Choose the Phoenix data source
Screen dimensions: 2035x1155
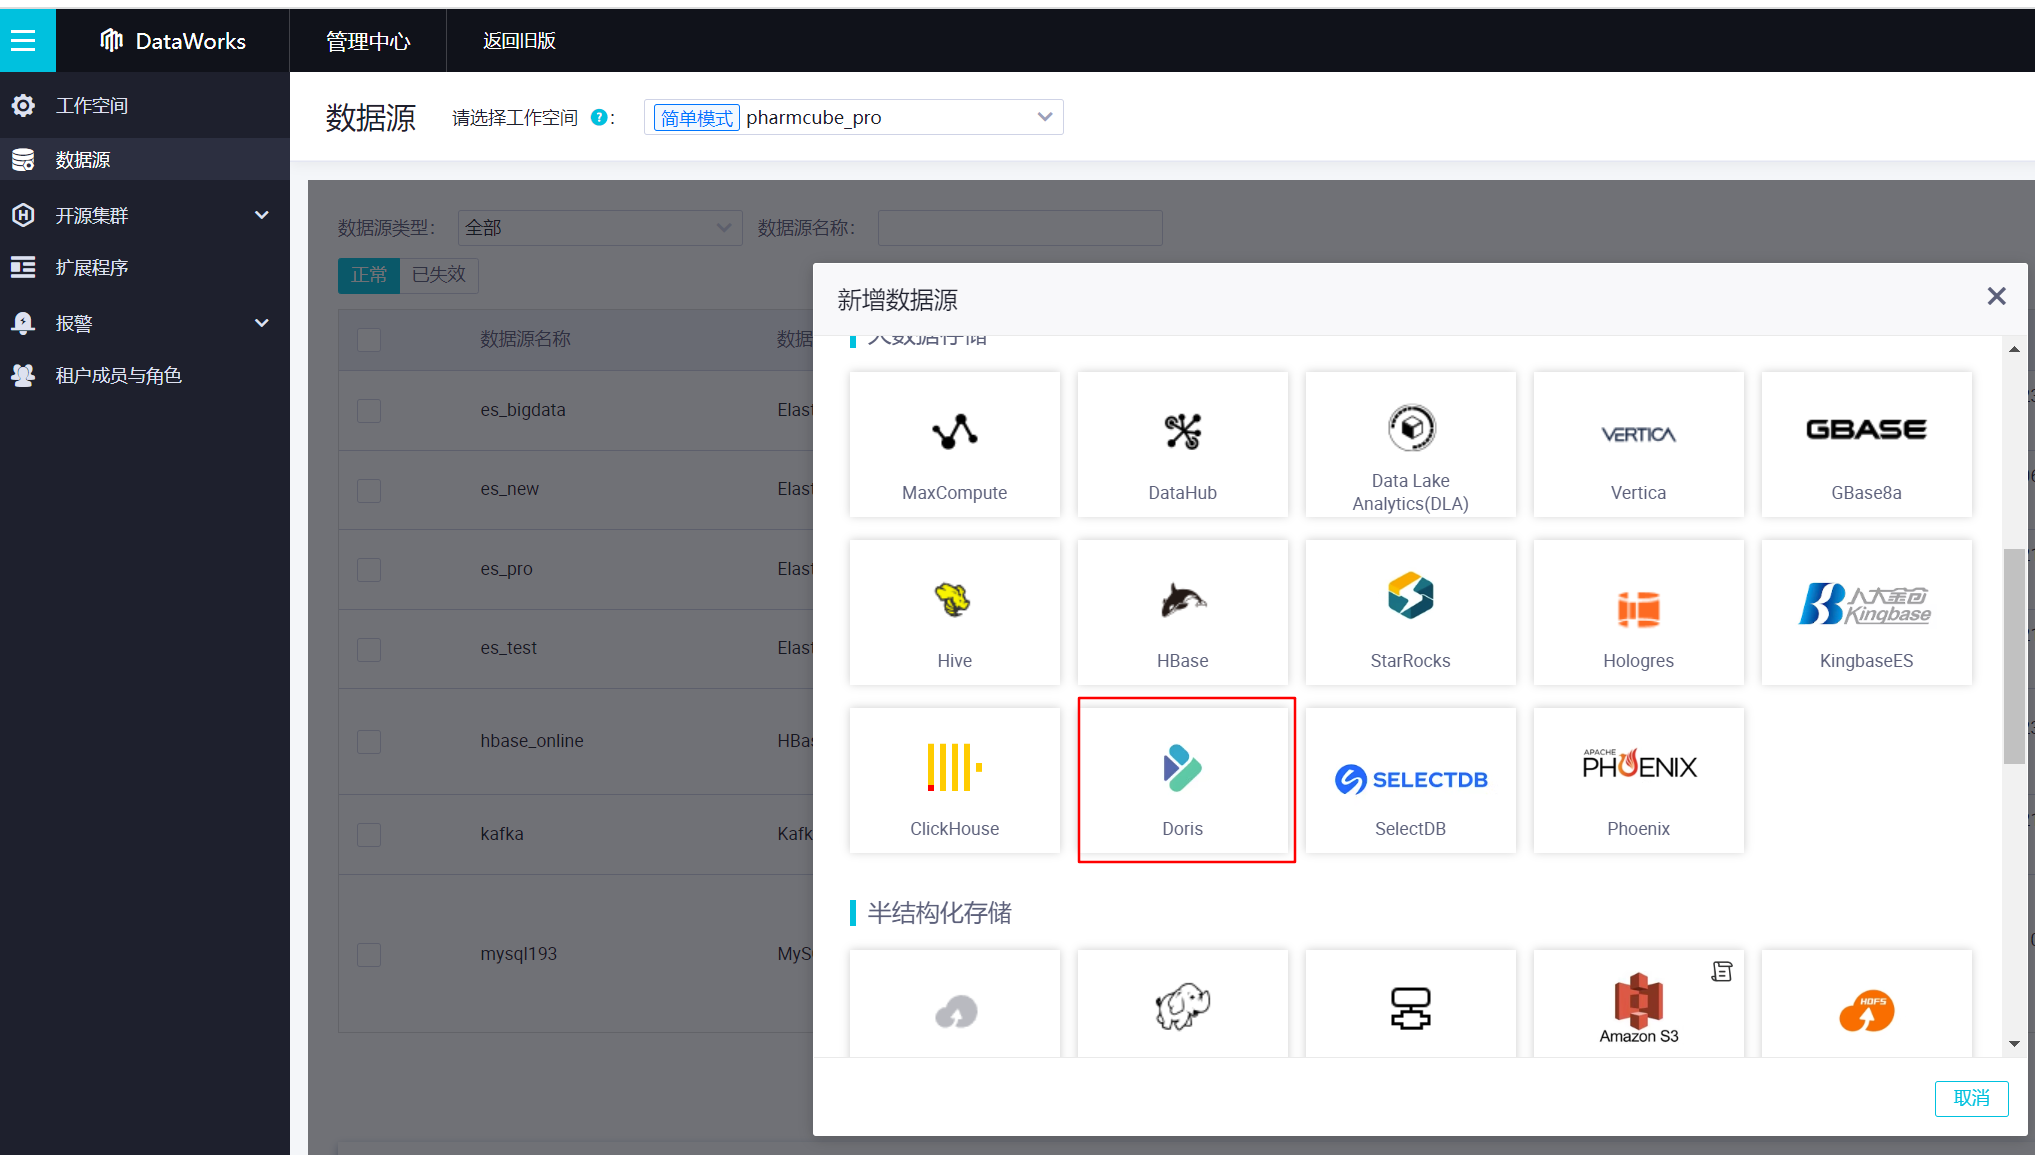pyautogui.click(x=1638, y=781)
